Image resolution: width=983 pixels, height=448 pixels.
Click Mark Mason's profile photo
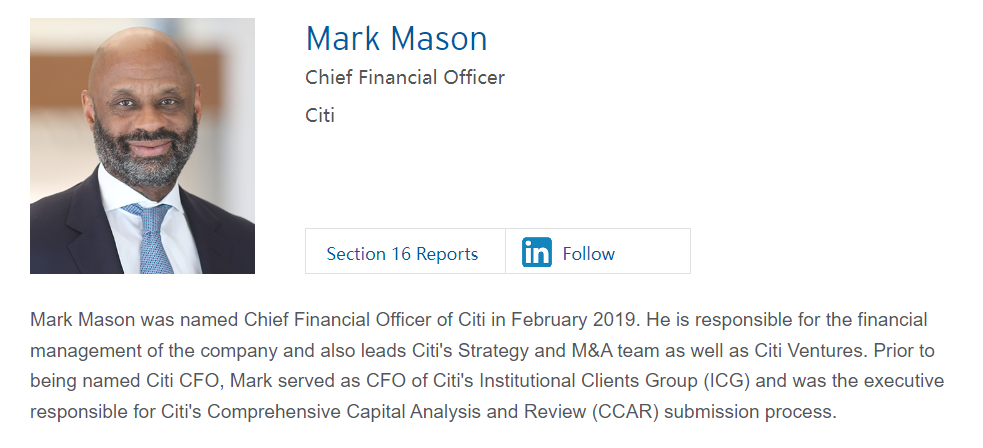[142, 146]
